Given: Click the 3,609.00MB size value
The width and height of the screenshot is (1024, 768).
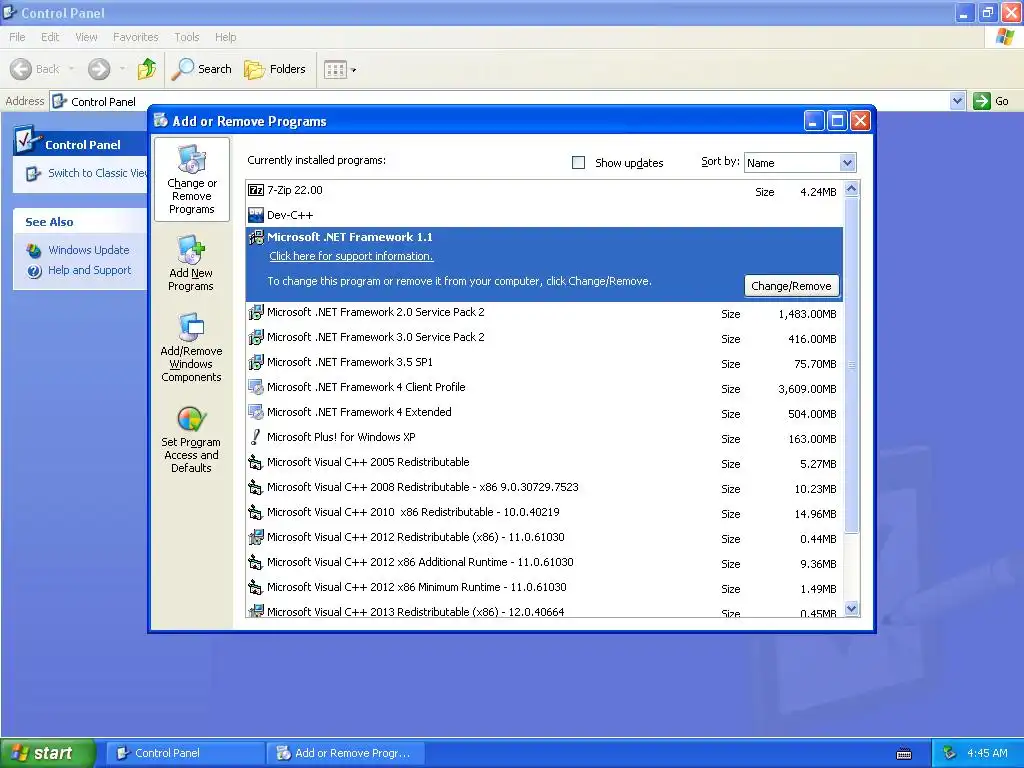Looking at the screenshot, I should click(x=807, y=389).
